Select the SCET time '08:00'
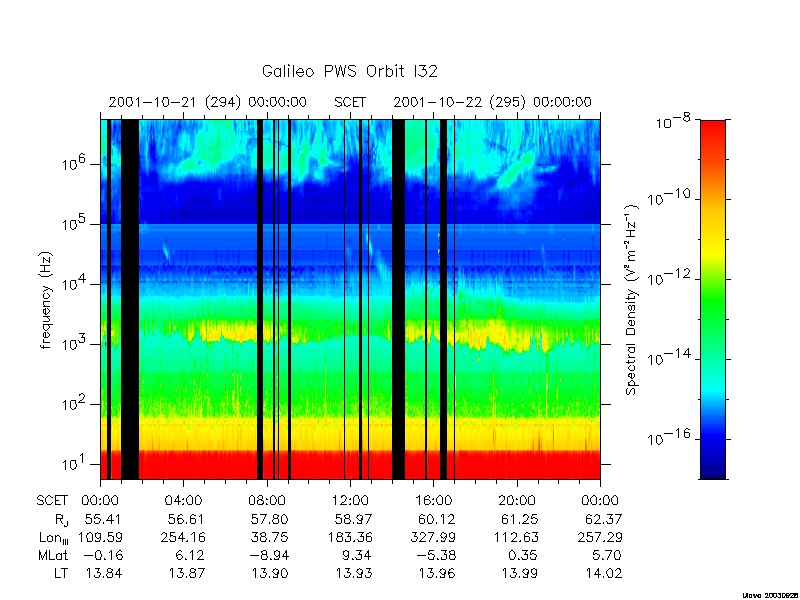Screen dimensions: 800x600 (x=267, y=501)
